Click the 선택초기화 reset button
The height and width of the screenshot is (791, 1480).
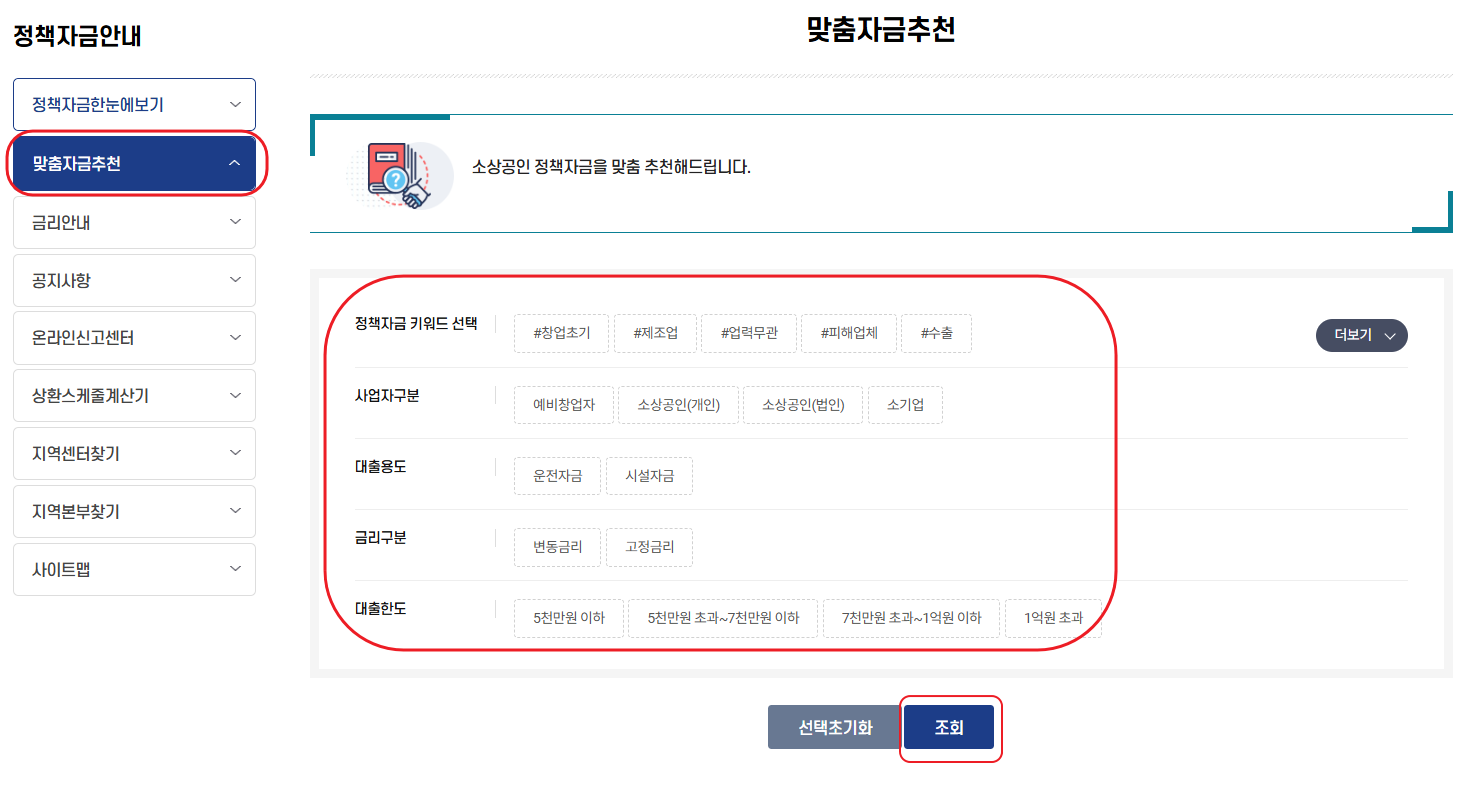click(835, 727)
